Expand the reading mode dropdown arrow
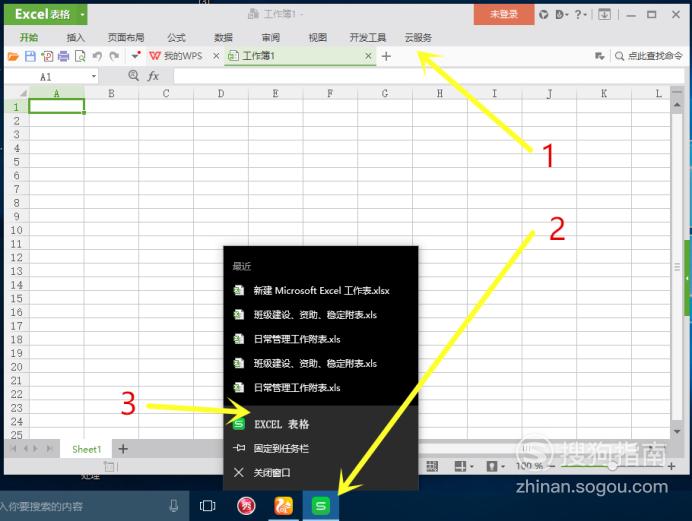692x521 pixels. point(503,466)
